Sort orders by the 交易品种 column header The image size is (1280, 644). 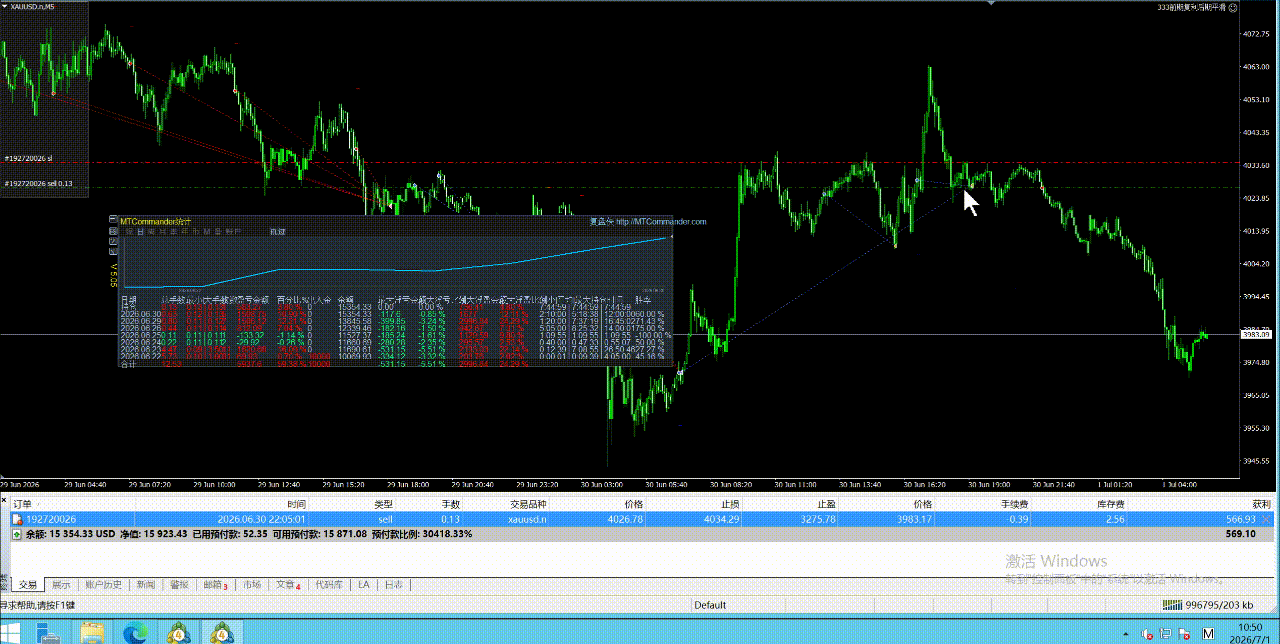(528, 505)
